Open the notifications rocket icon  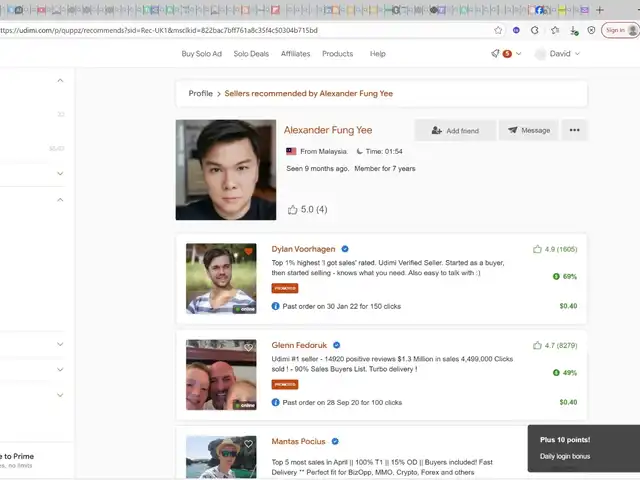click(x=496, y=54)
